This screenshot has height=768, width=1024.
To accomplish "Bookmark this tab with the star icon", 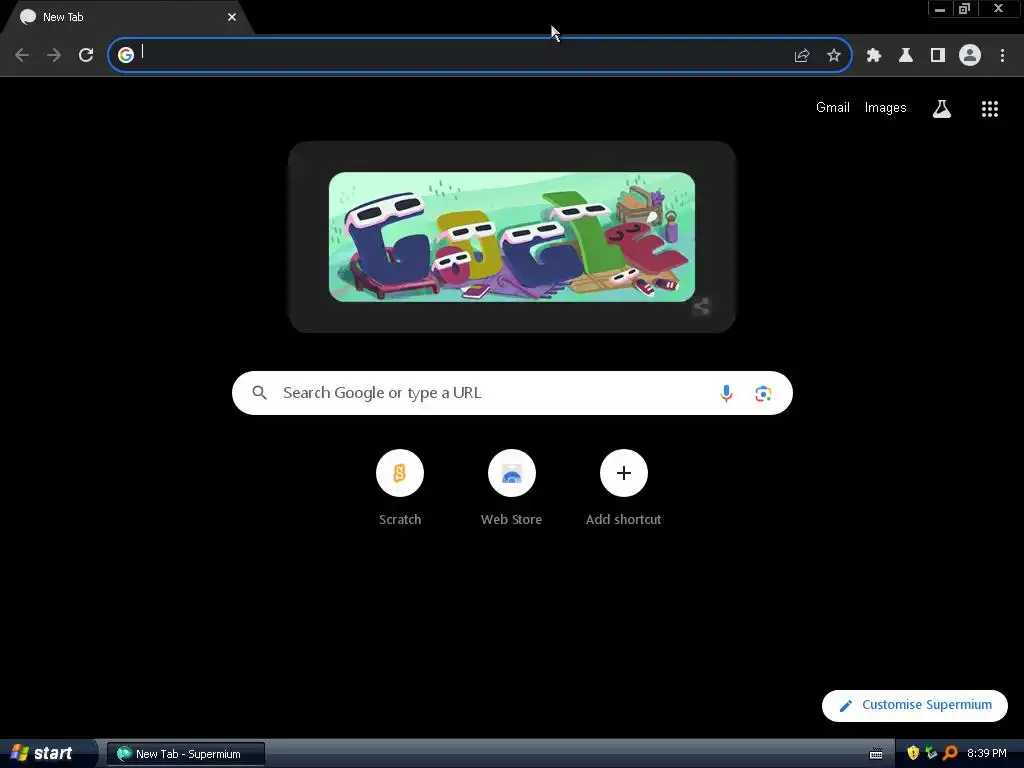I will pyautogui.click(x=834, y=56).
